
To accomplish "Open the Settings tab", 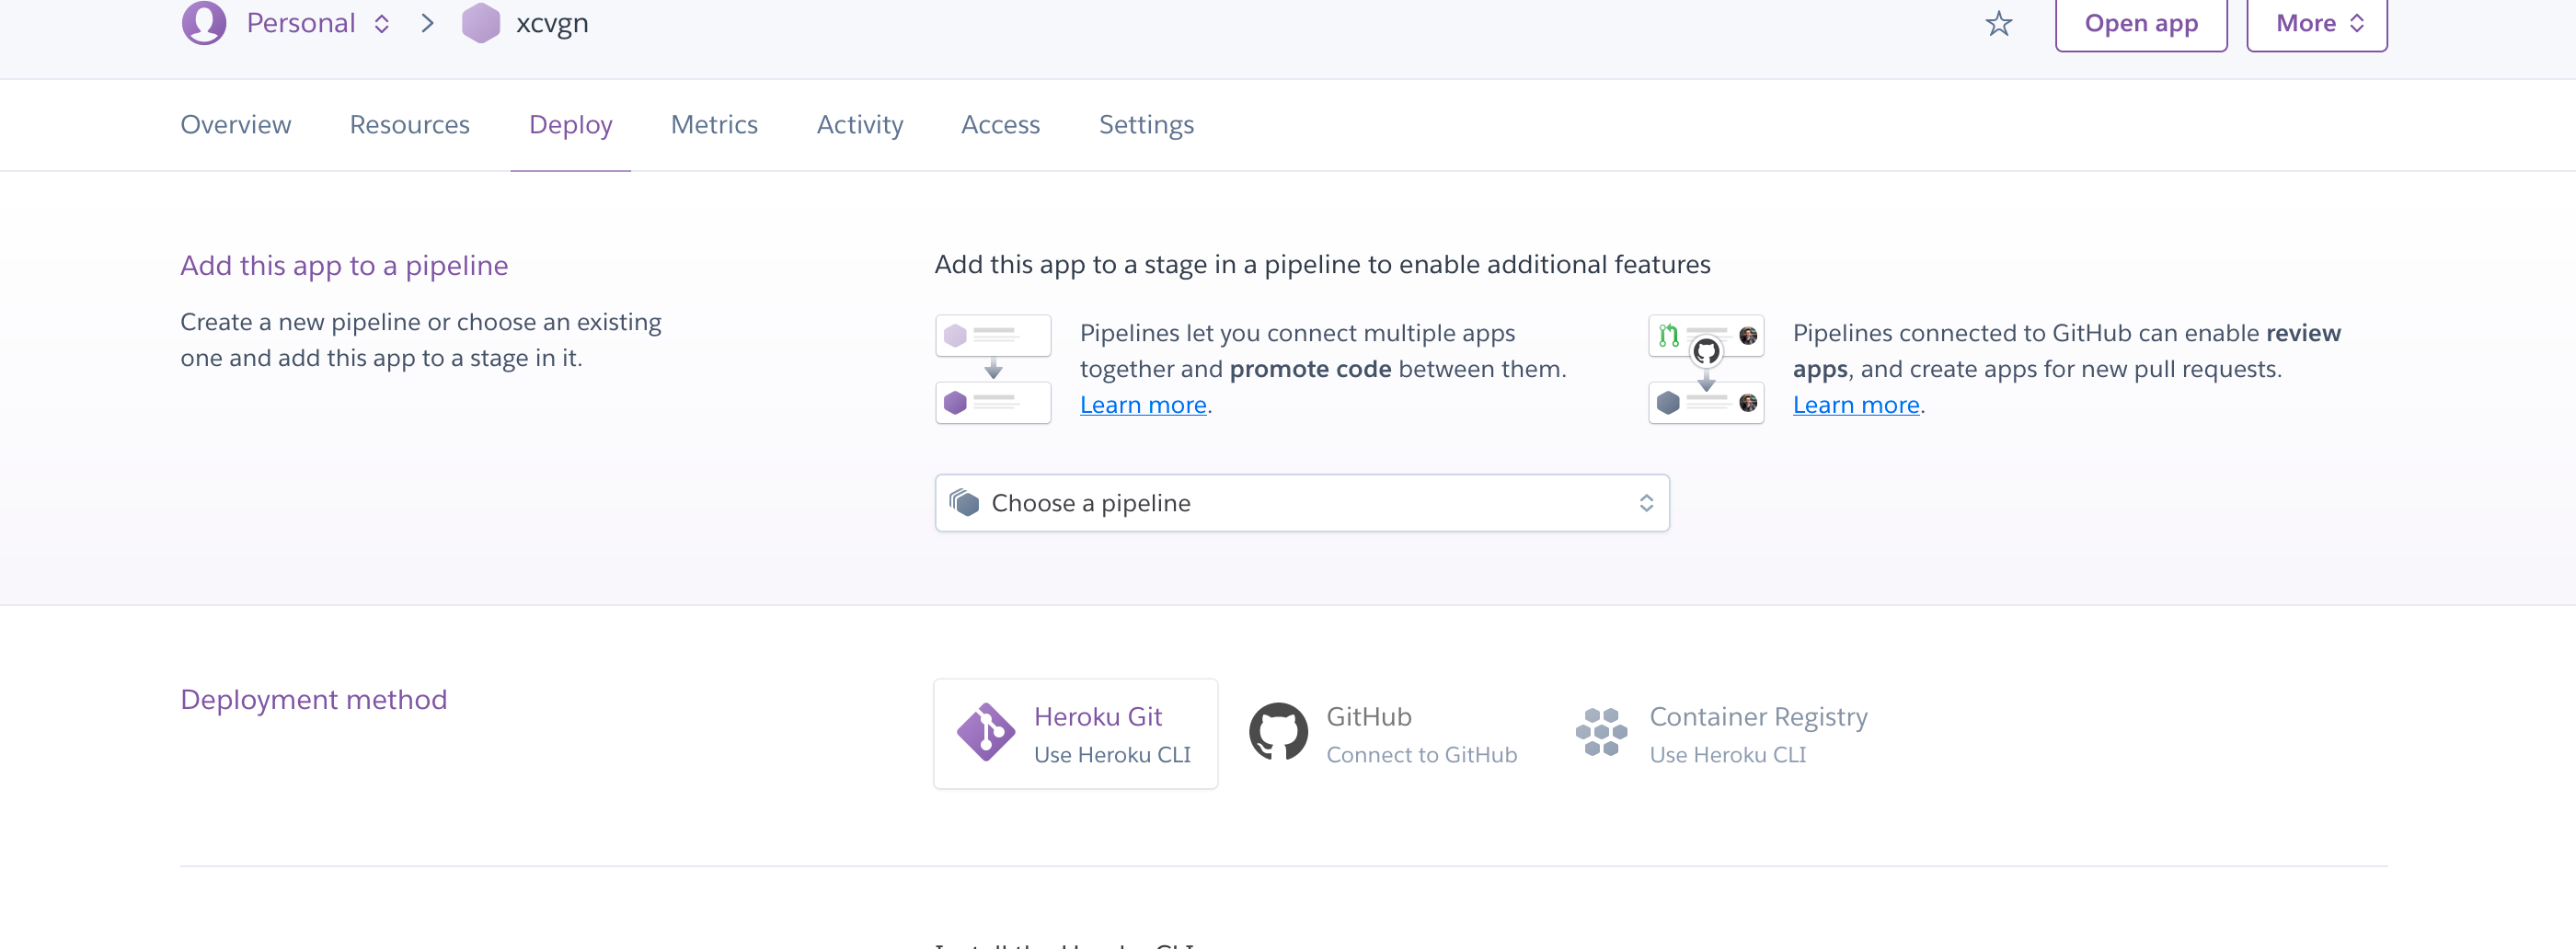I will click(x=1146, y=124).
